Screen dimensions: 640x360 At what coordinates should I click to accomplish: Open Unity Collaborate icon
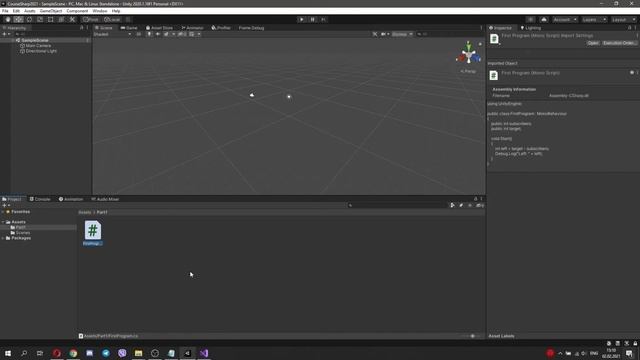point(530,19)
